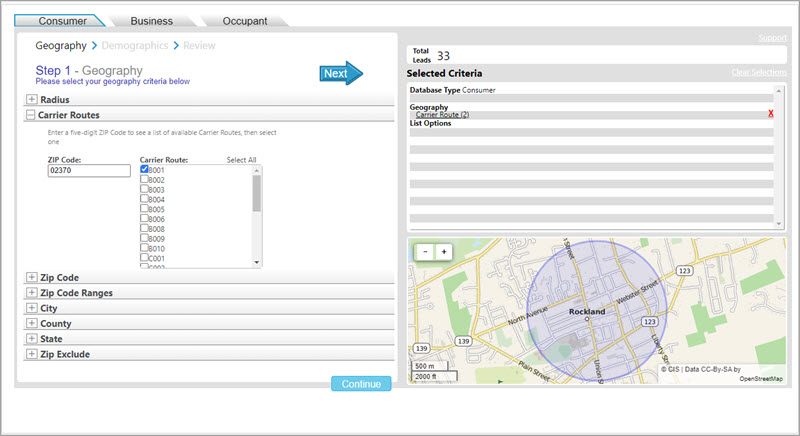
Task: Click the Database Type Consumer text
Action: (453, 90)
